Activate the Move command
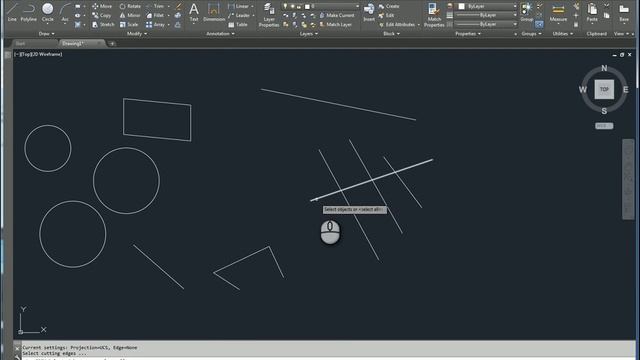 (x=102, y=6)
